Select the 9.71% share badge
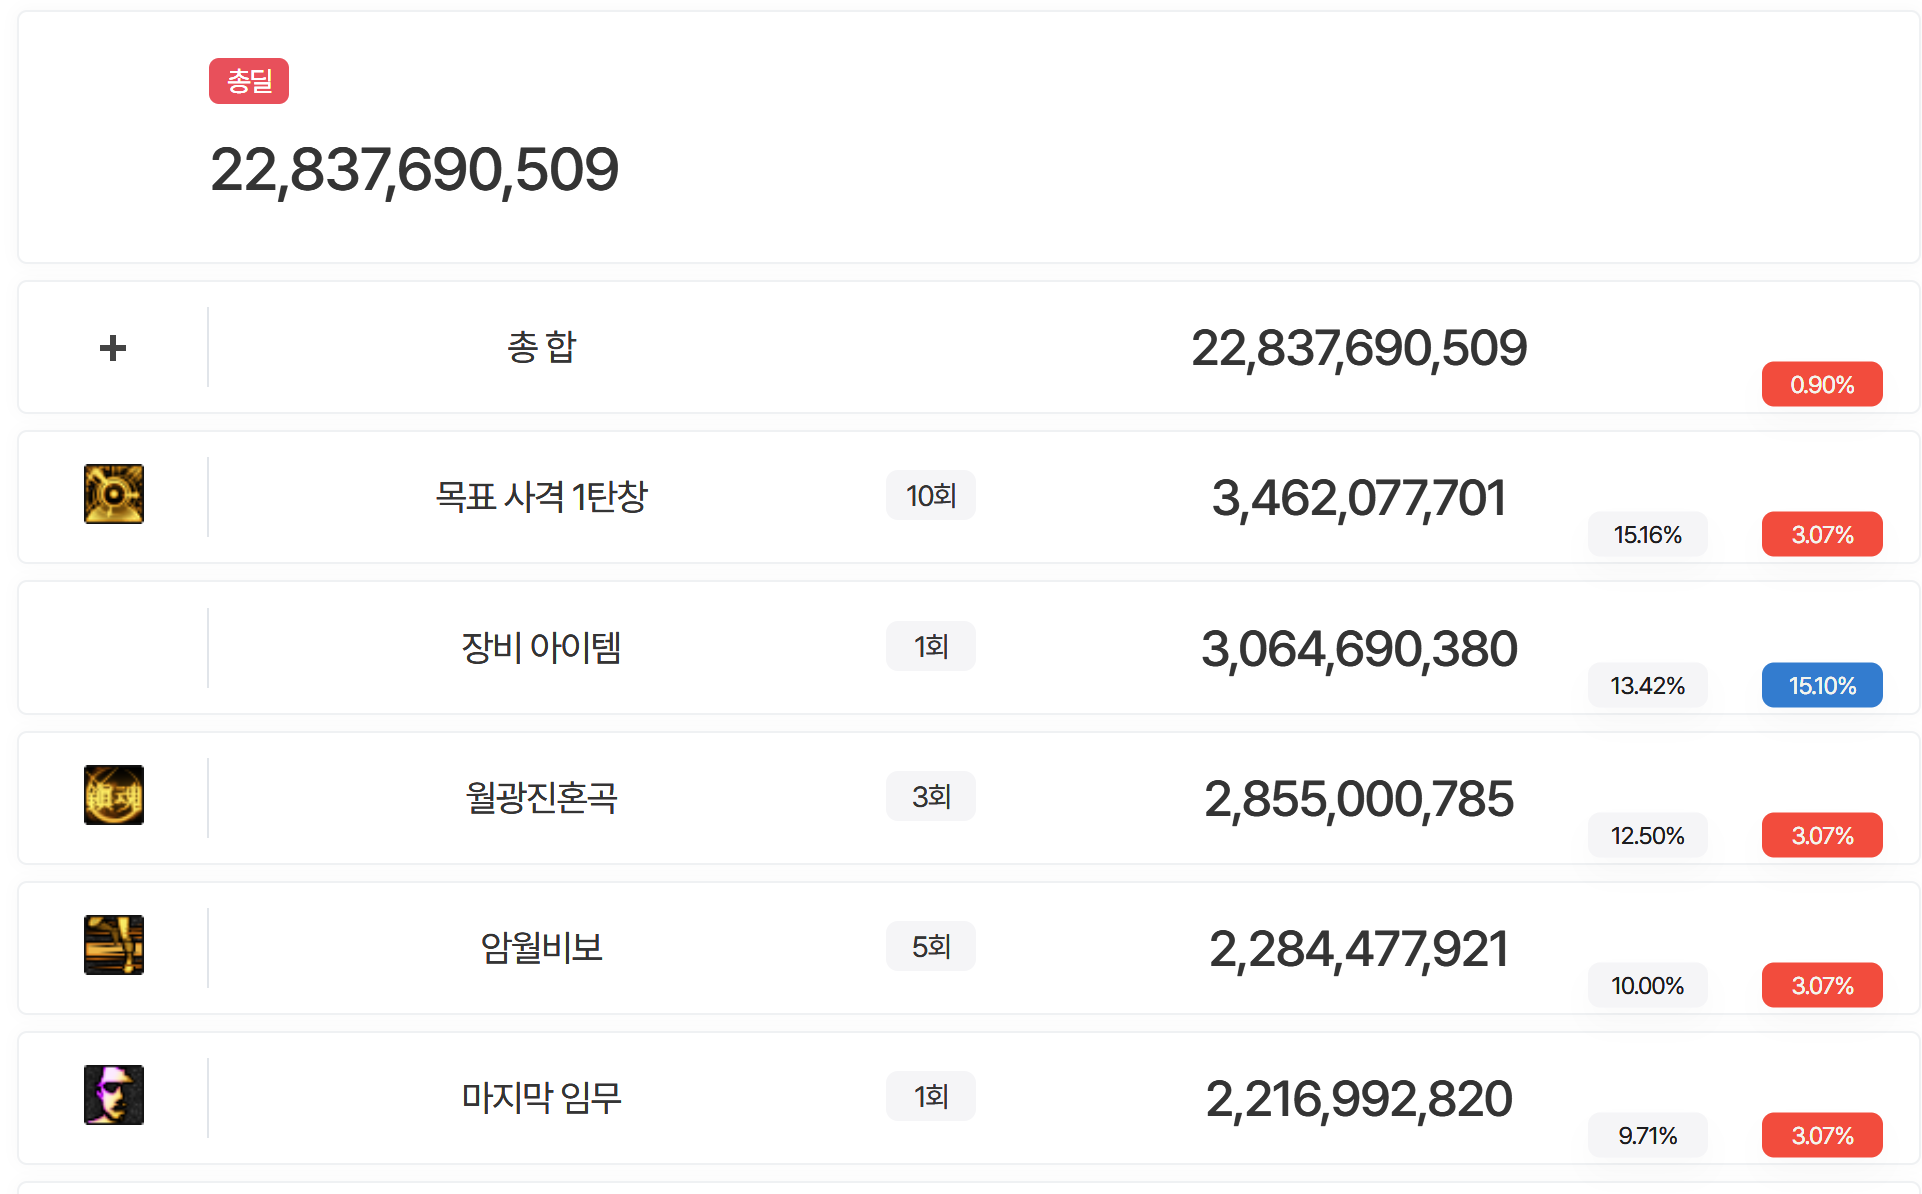 point(1648,1136)
